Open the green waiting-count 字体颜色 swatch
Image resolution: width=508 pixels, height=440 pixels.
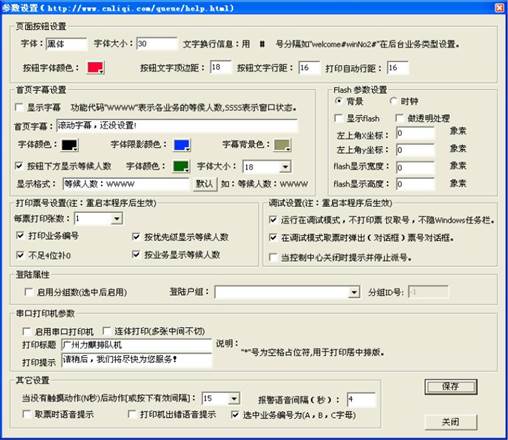(x=181, y=166)
